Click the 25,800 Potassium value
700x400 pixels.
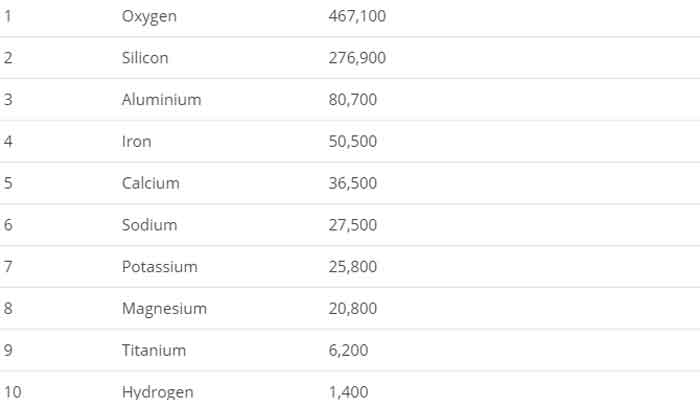(353, 267)
